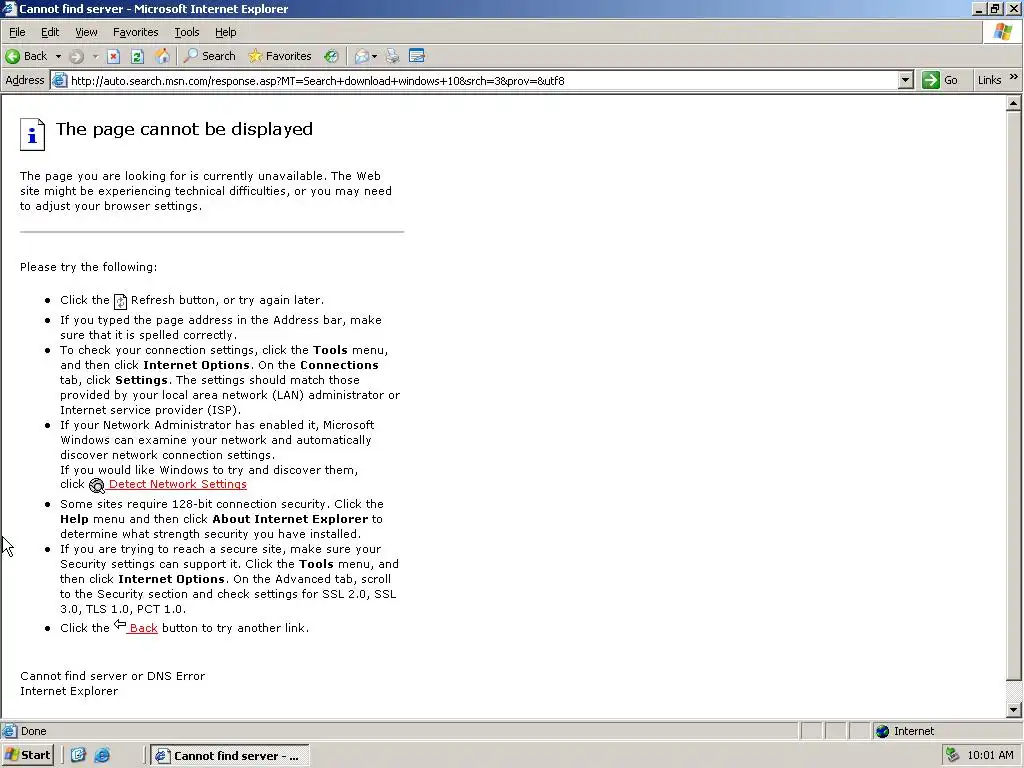Click the scrollbar down arrow
This screenshot has width=1024, height=768.
point(1014,710)
